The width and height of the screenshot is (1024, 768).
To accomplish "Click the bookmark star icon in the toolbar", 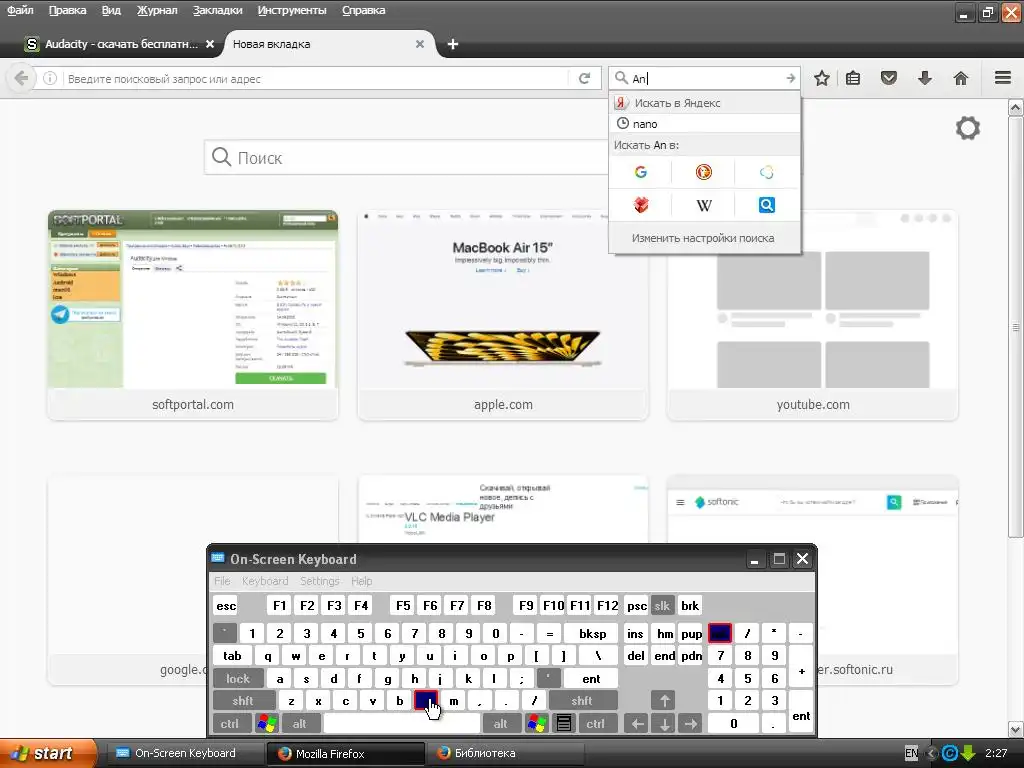I will [x=822, y=78].
